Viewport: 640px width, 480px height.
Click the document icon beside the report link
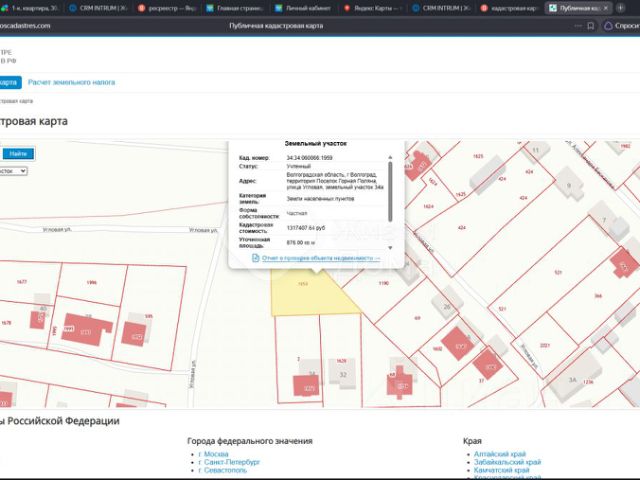point(256,258)
